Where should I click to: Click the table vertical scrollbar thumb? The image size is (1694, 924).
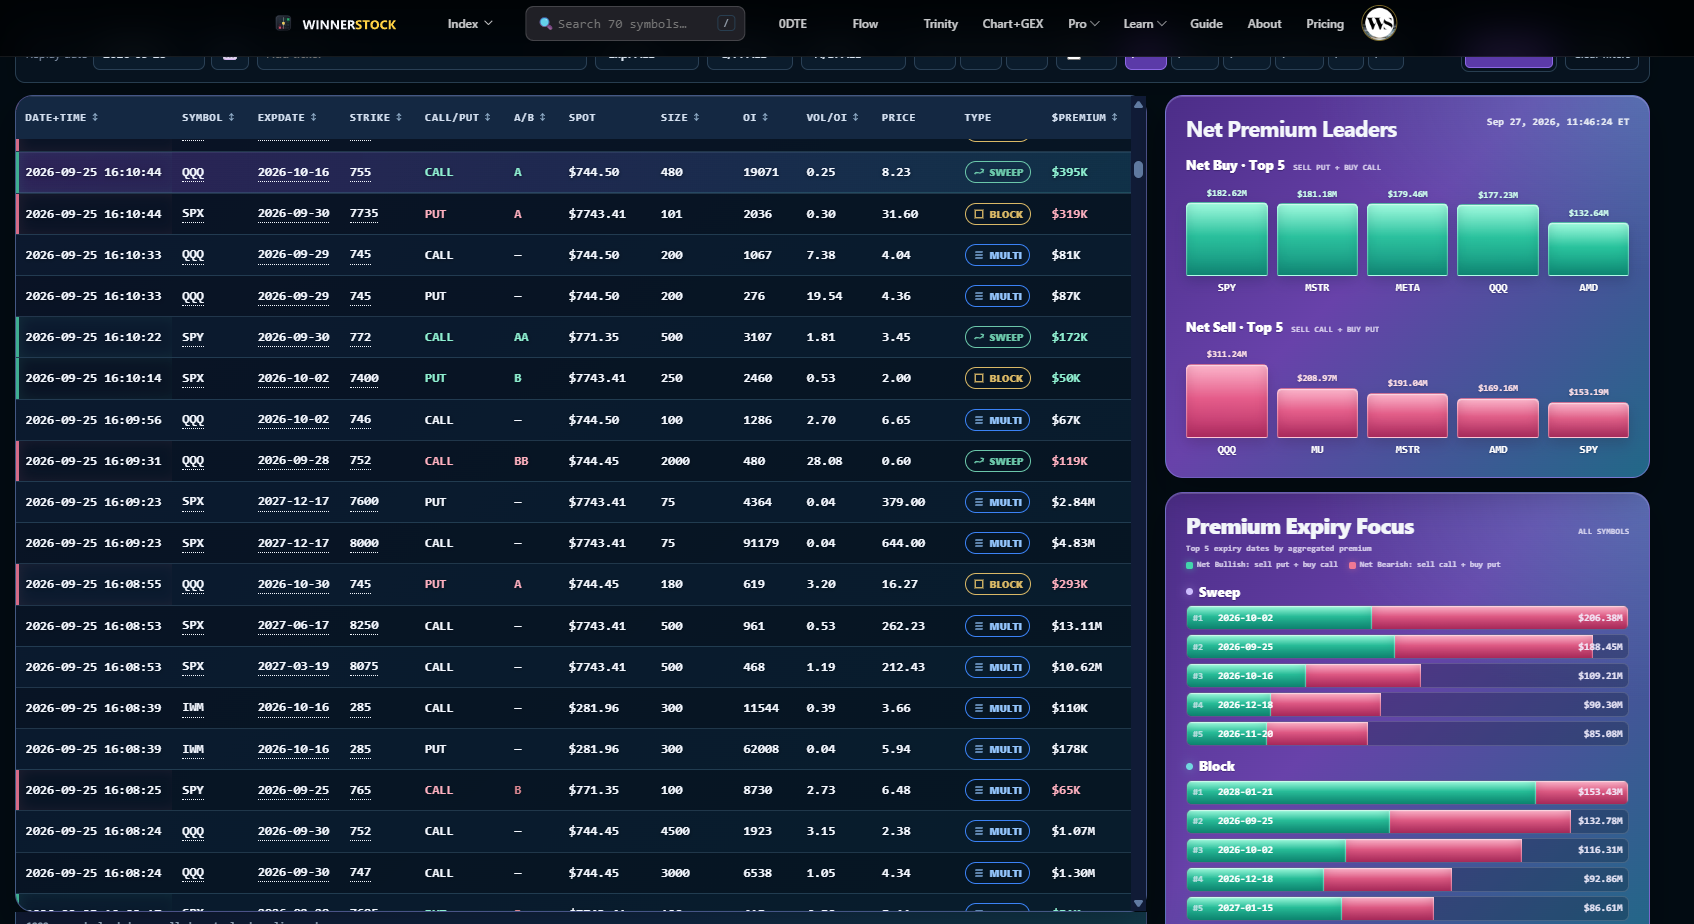point(1138,169)
